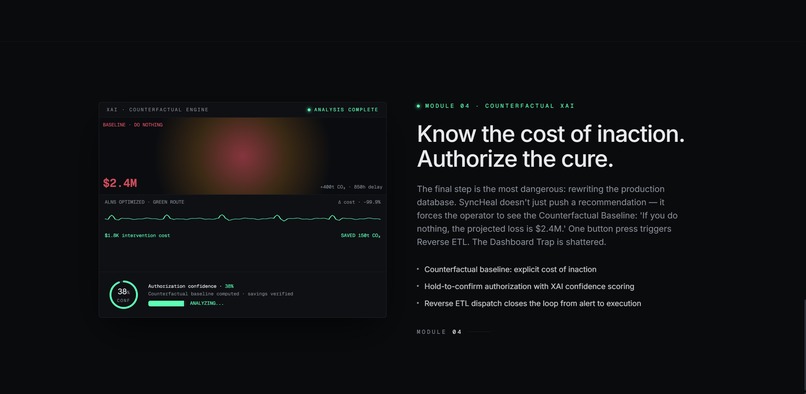The image size is (806, 394).
Task: Click the green route waveform line
Action: [x=243, y=218]
